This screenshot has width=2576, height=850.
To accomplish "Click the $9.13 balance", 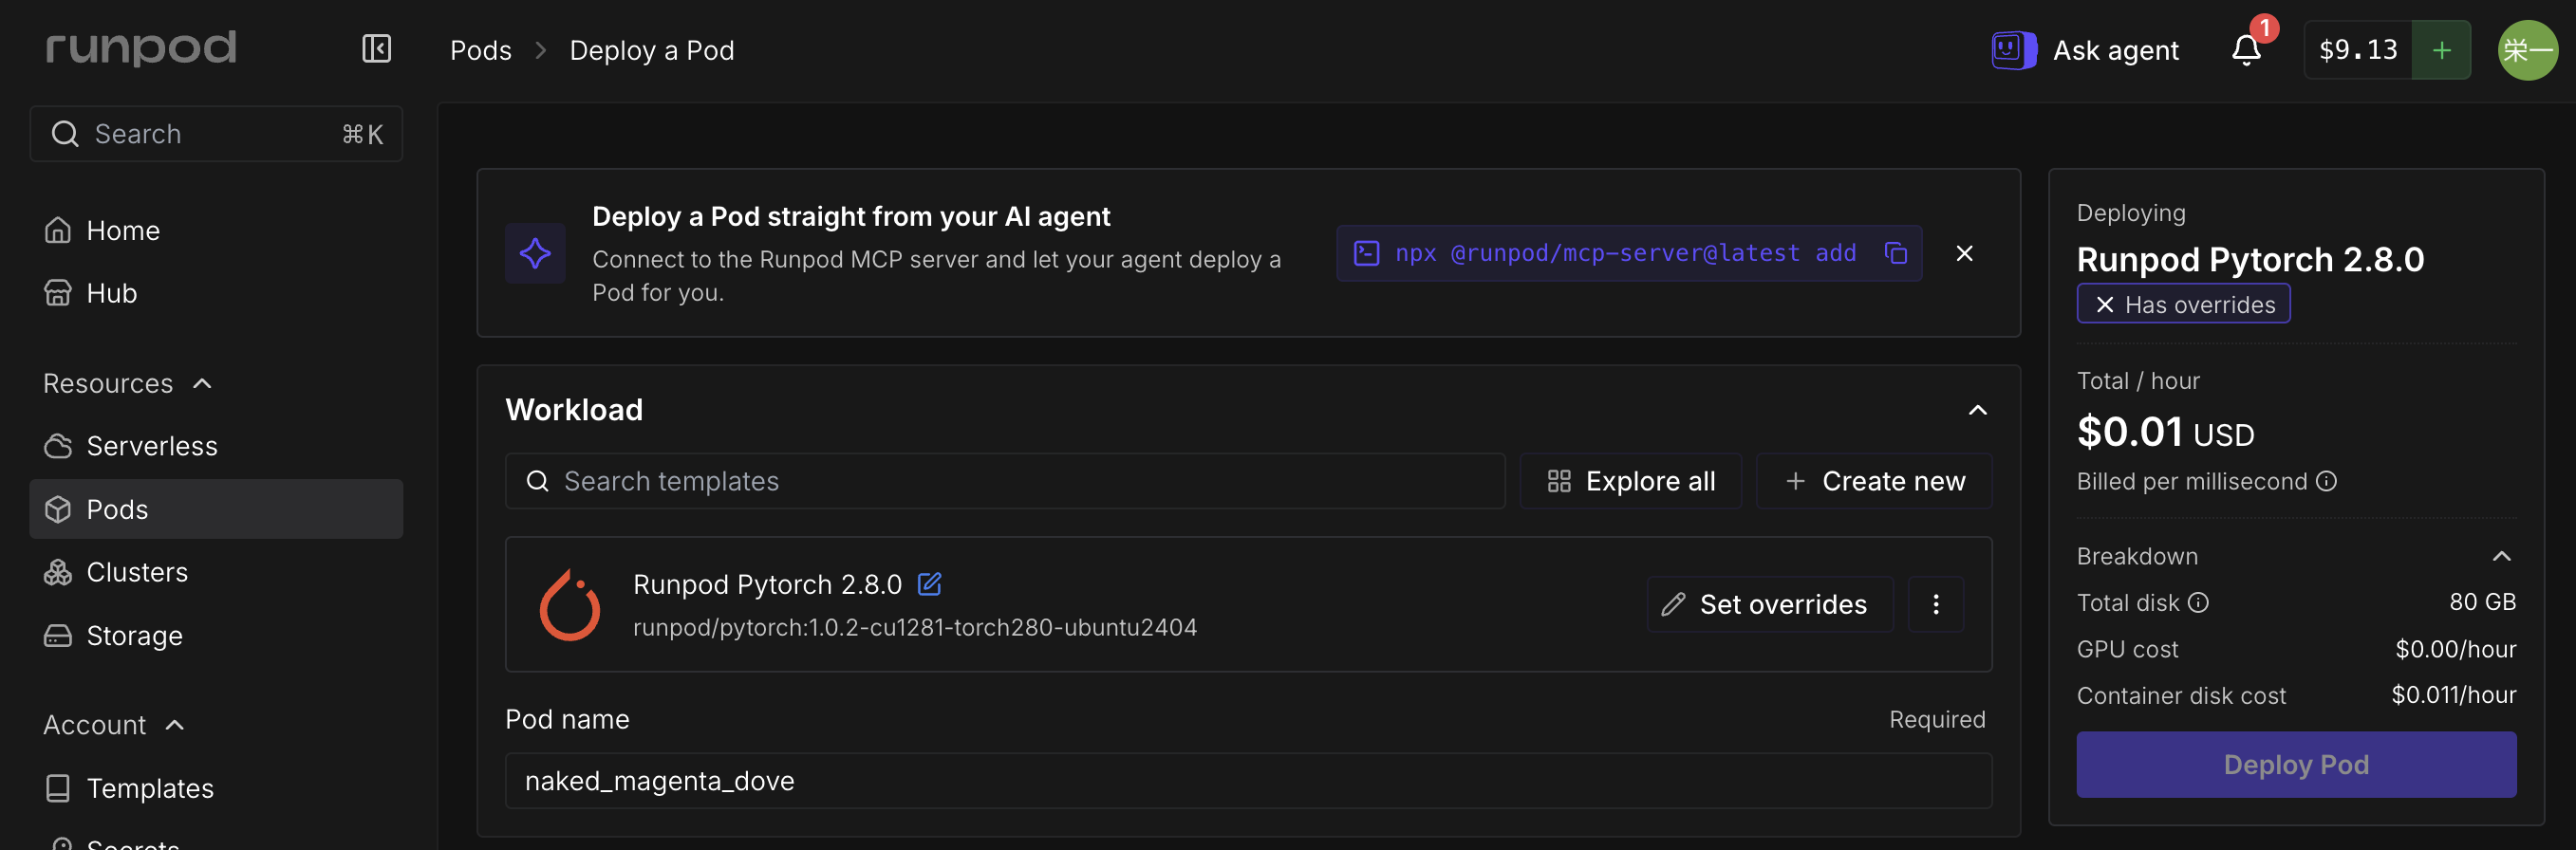I will coord(2357,50).
